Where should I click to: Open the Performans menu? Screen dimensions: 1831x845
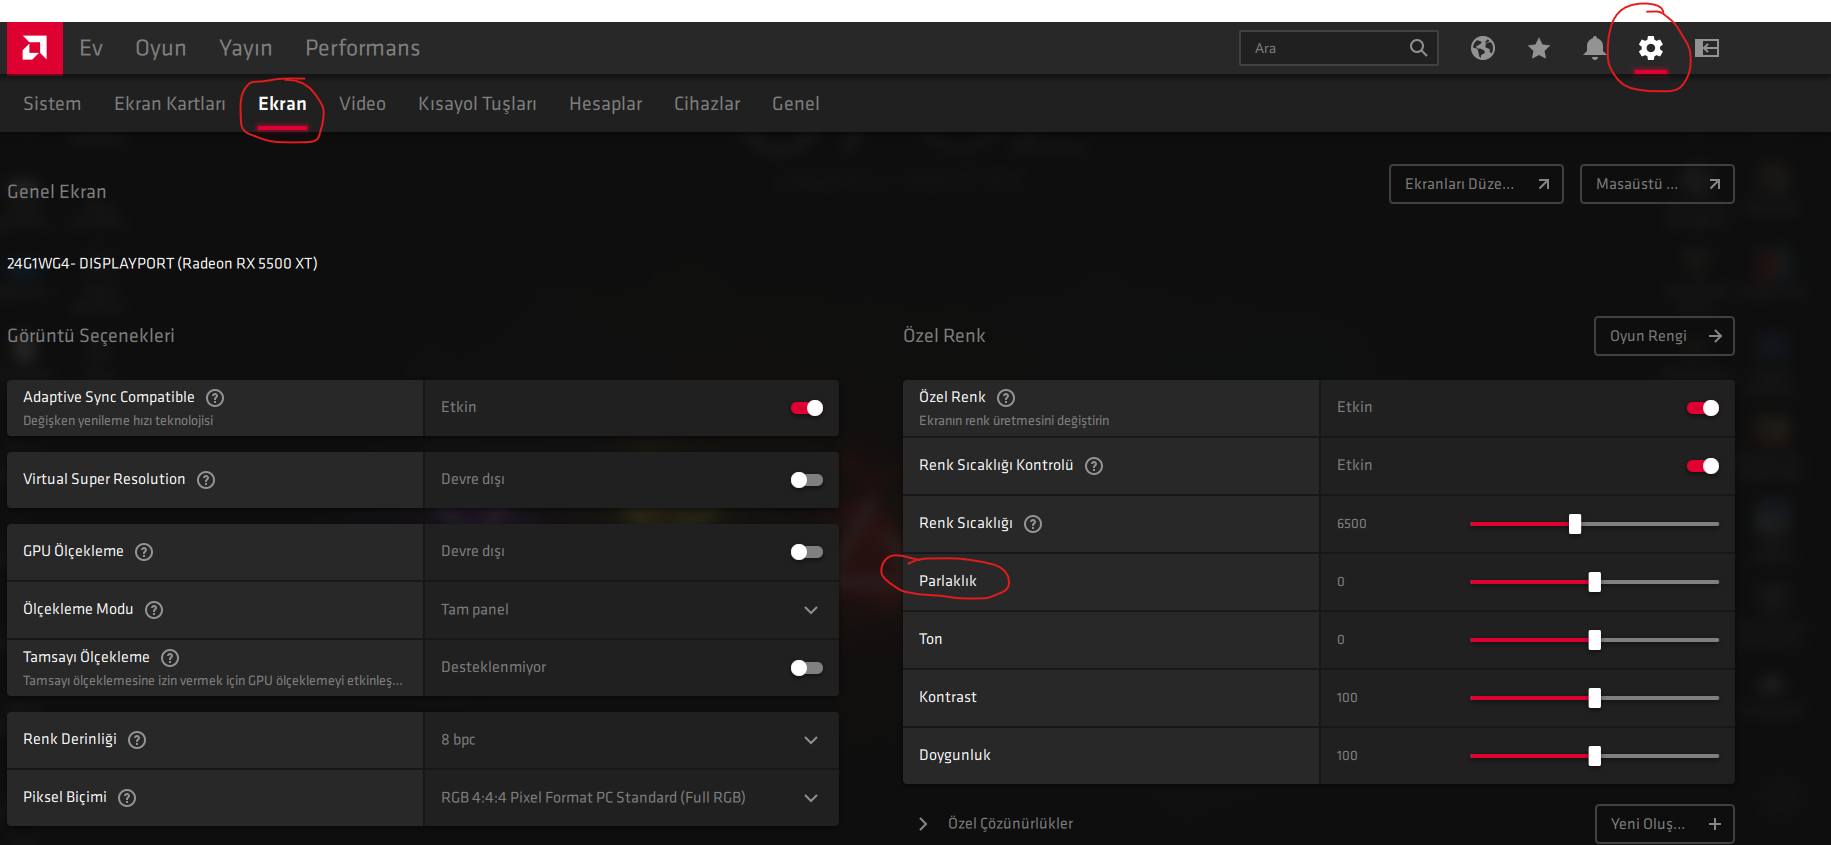click(362, 48)
